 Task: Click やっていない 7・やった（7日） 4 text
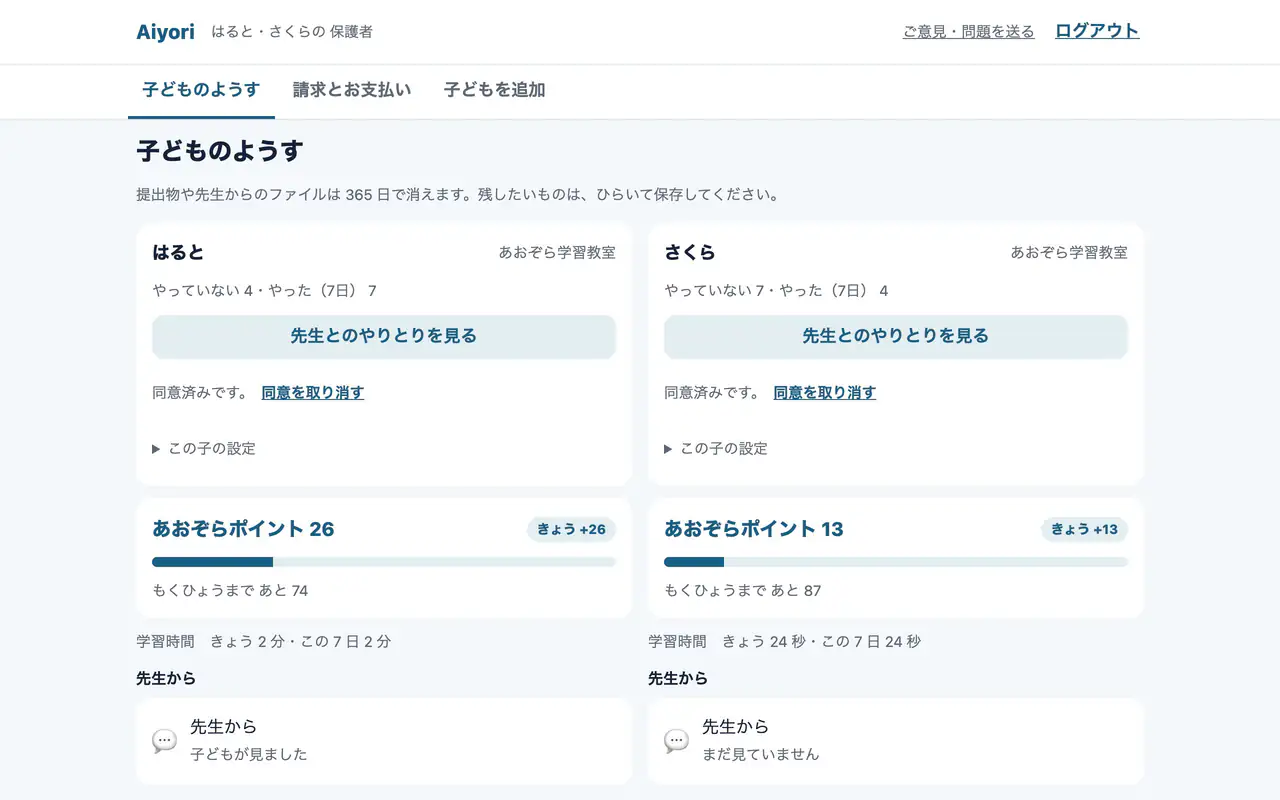tap(777, 291)
